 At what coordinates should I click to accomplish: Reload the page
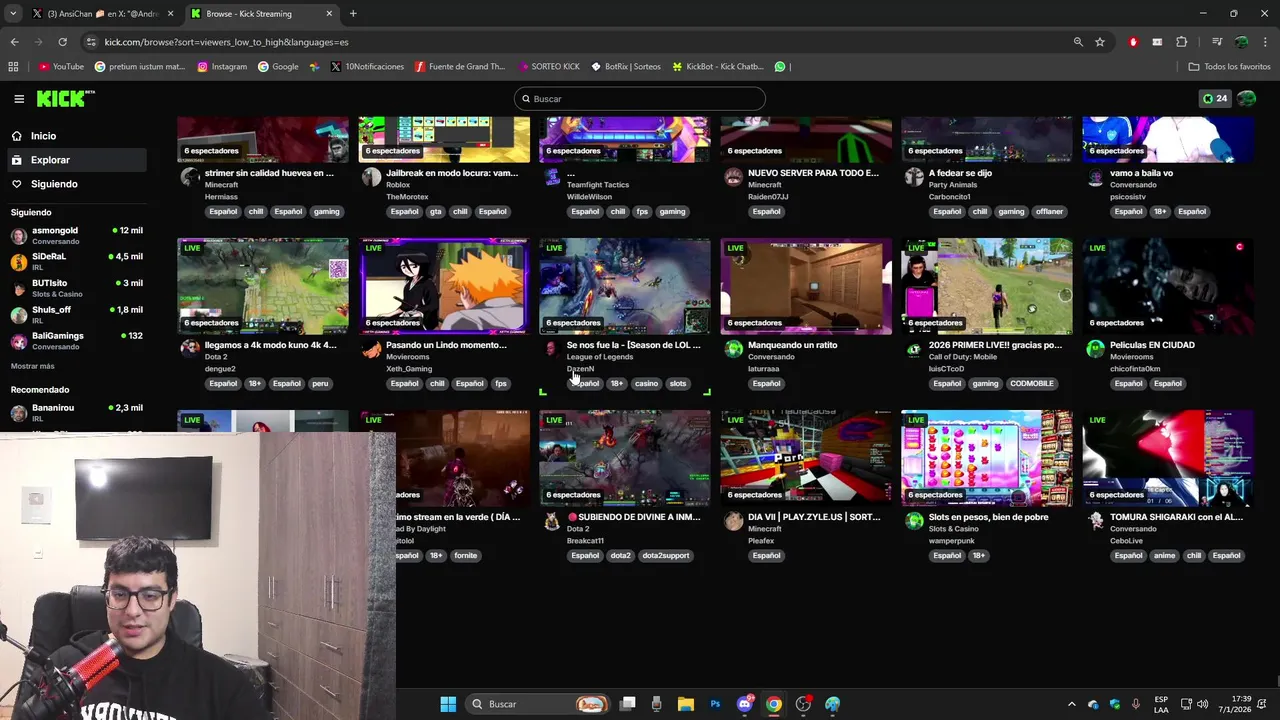[62, 42]
